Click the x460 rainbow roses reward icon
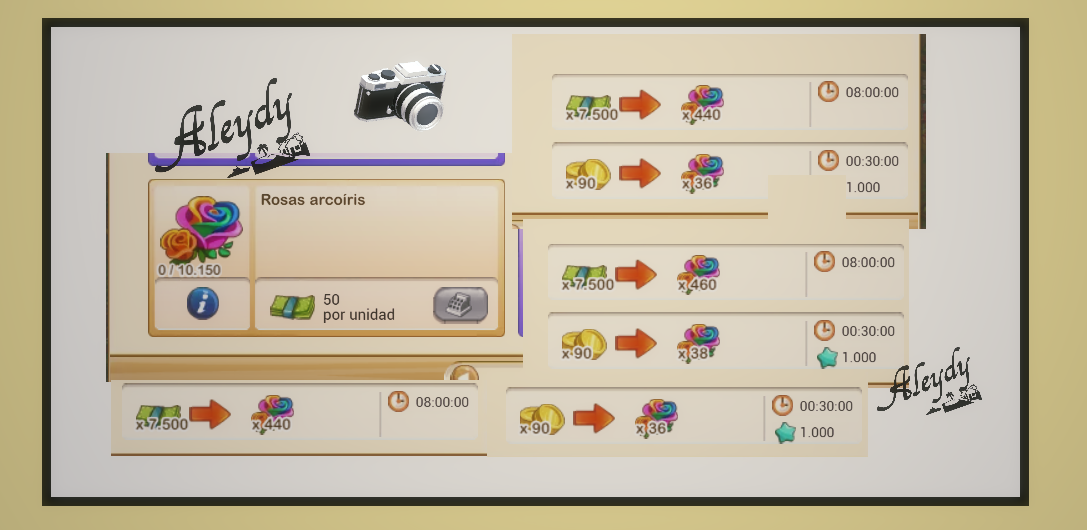 (x=698, y=274)
